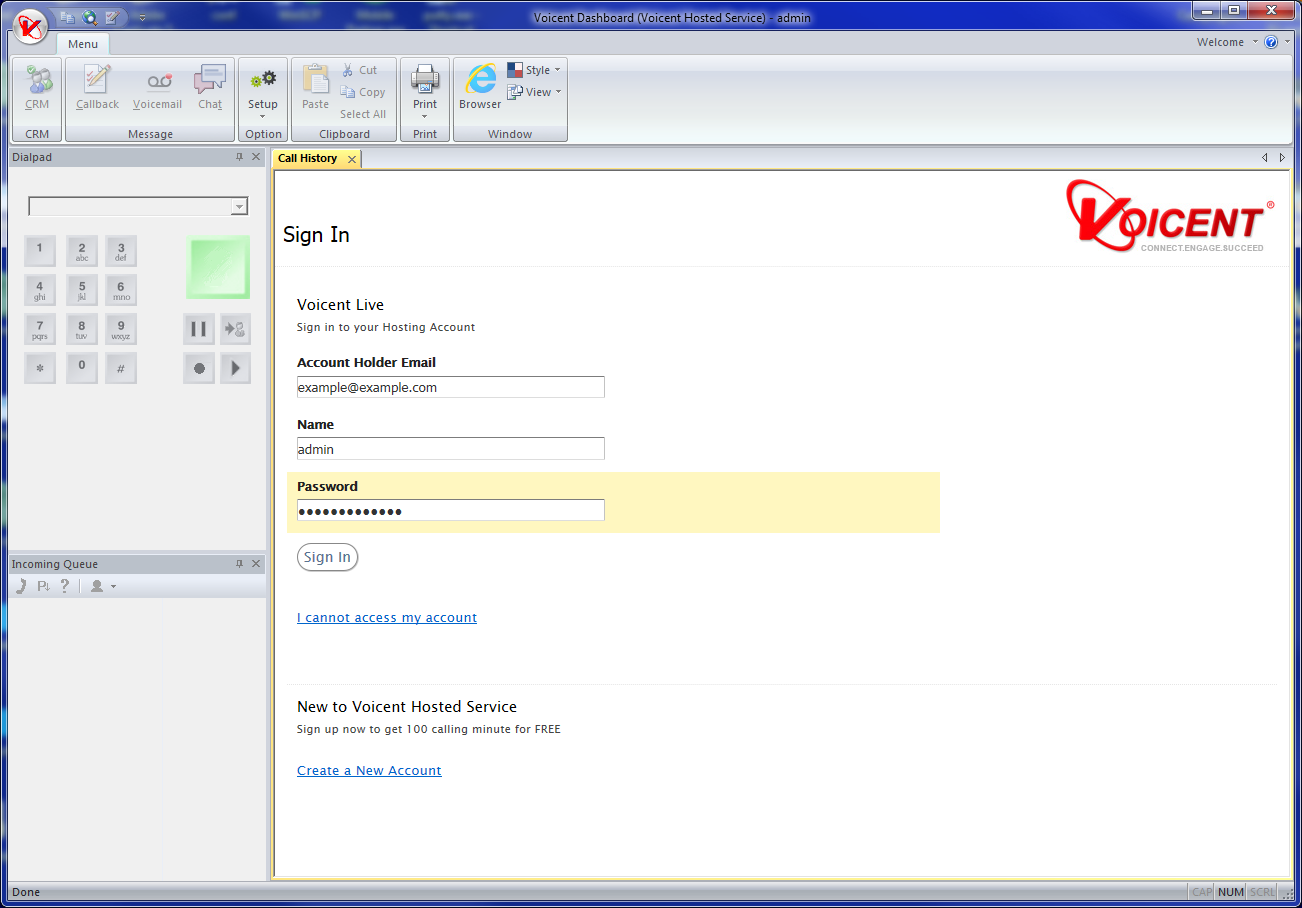The height and width of the screenshot is (908, 1302).
Task: Dial digit 4 ghi on the Dialpad
Action: (x=40, y=290)
